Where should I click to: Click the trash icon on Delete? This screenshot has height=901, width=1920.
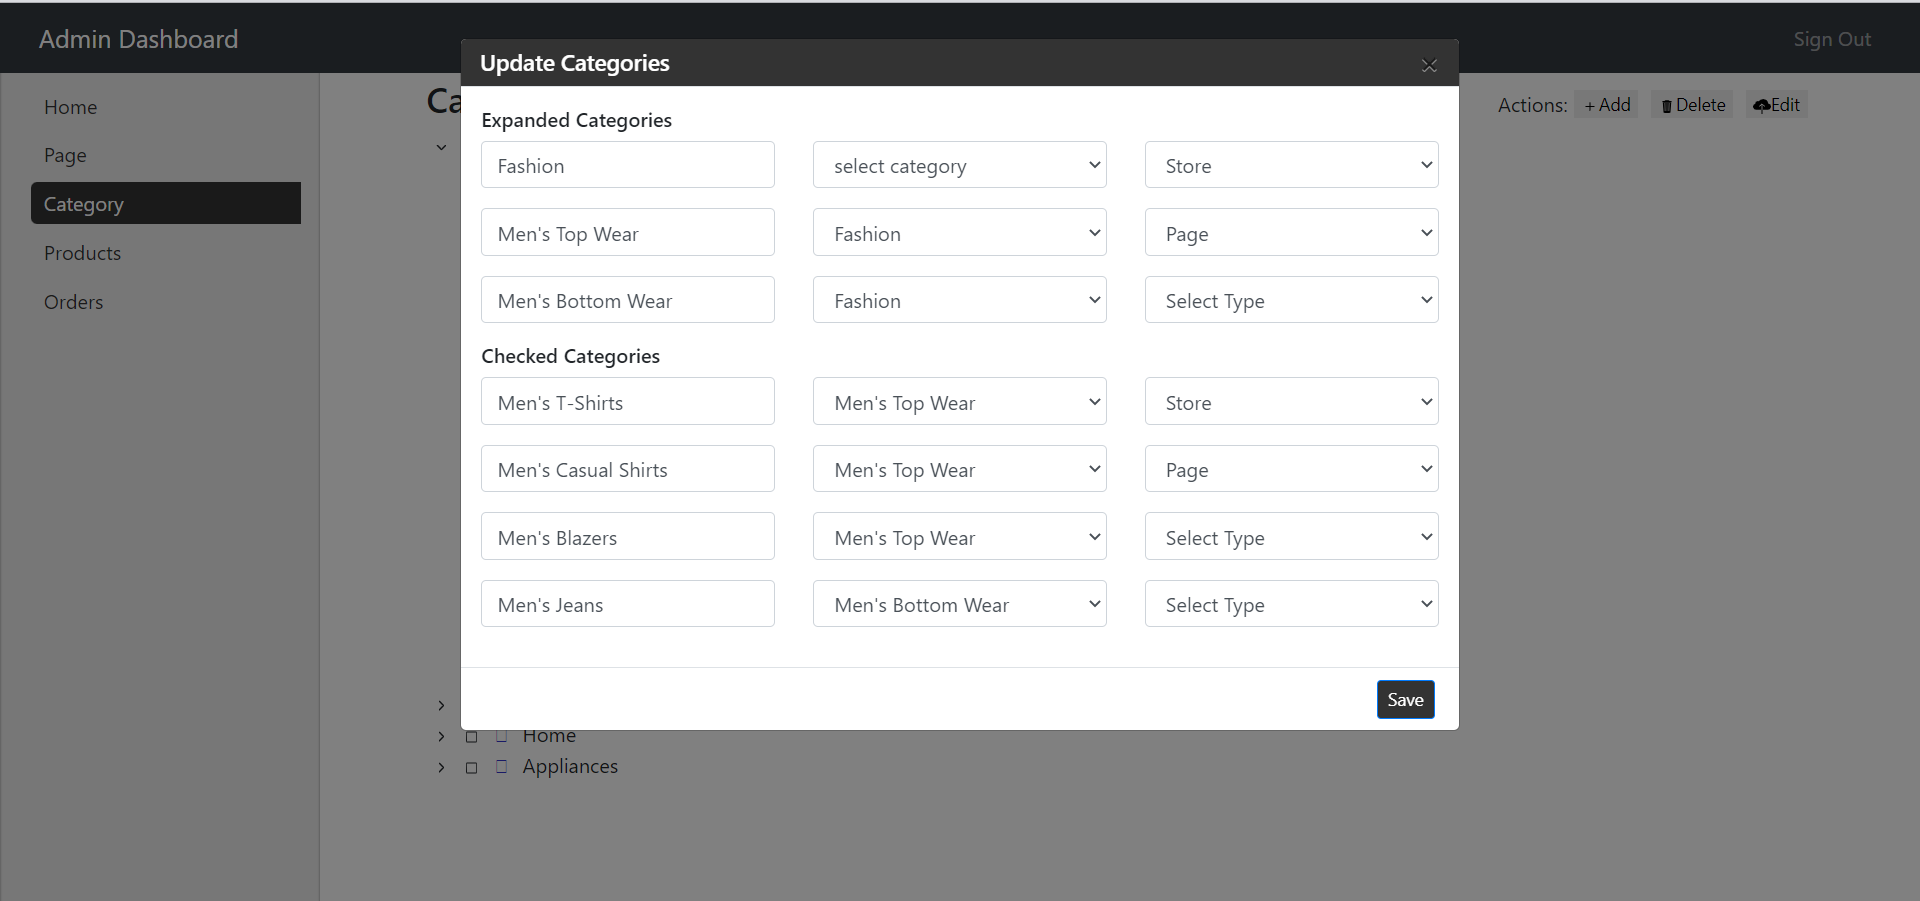click(x=1666, y=106)
